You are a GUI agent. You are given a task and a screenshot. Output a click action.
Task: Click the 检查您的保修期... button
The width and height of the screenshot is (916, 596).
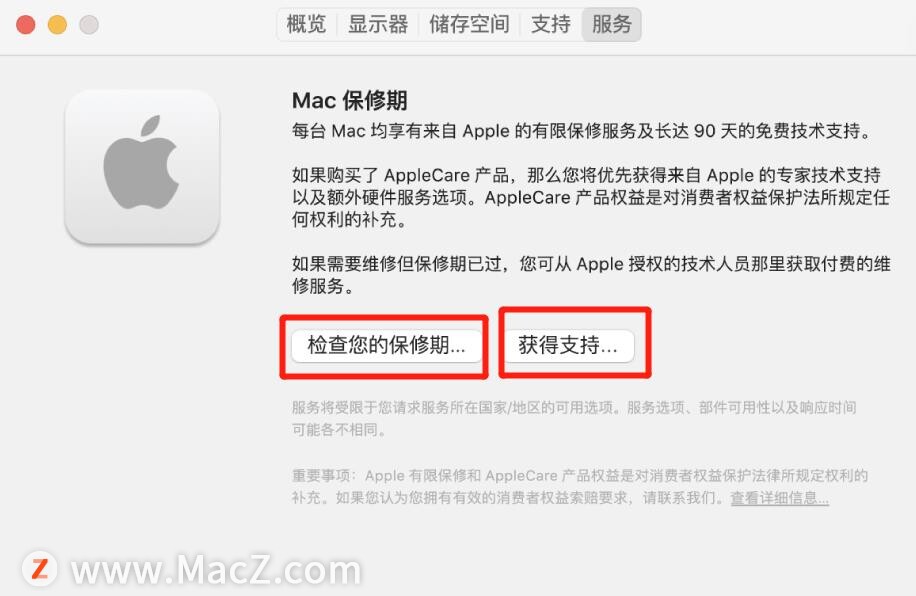tap(386, 345)
